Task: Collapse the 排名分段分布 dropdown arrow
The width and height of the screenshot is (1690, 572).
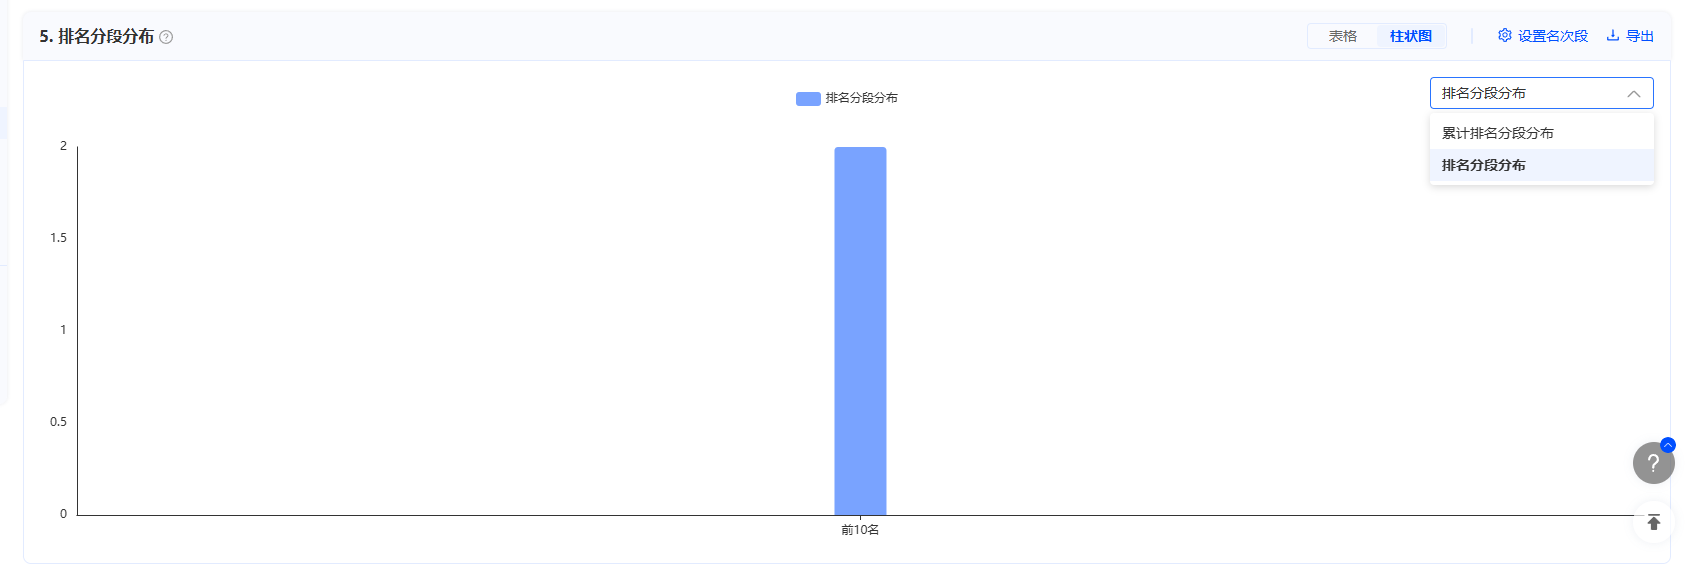Action: pyautogui.click(x=1633, y=94)
